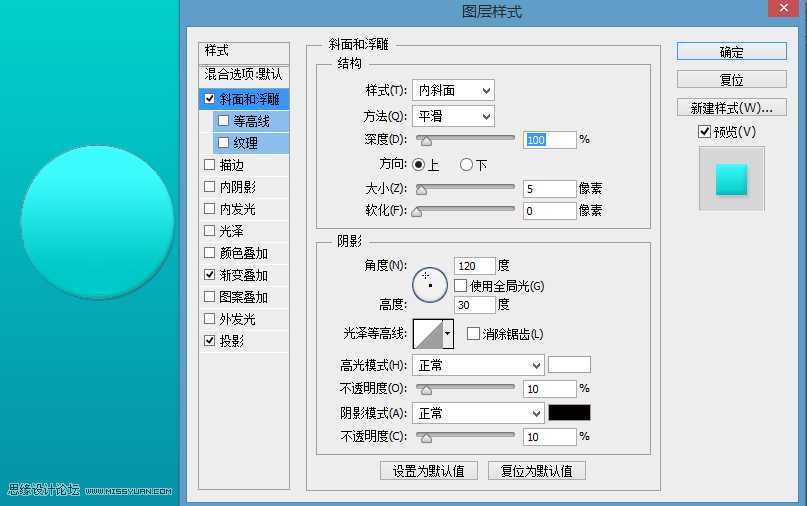Screen dimensions: 807x506
Task: Click the white highlight color swatch
Action: [569, 365]
